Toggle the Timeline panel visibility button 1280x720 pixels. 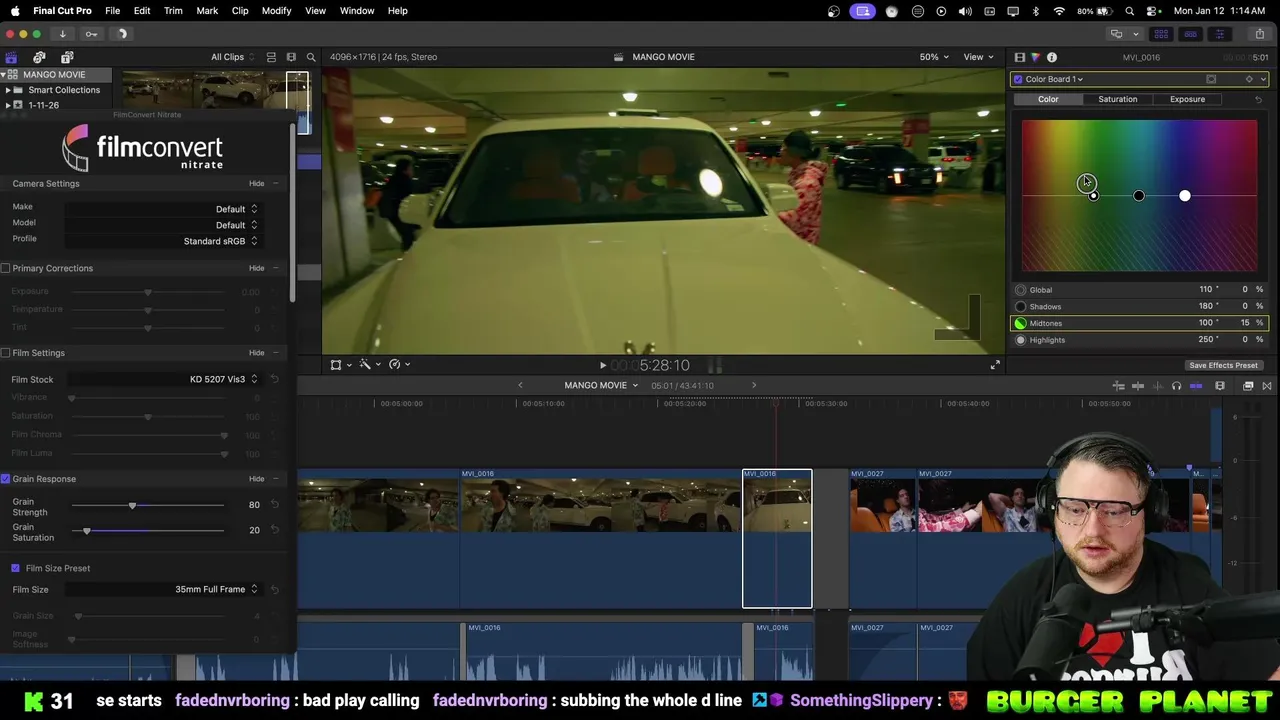[1190, 34]
